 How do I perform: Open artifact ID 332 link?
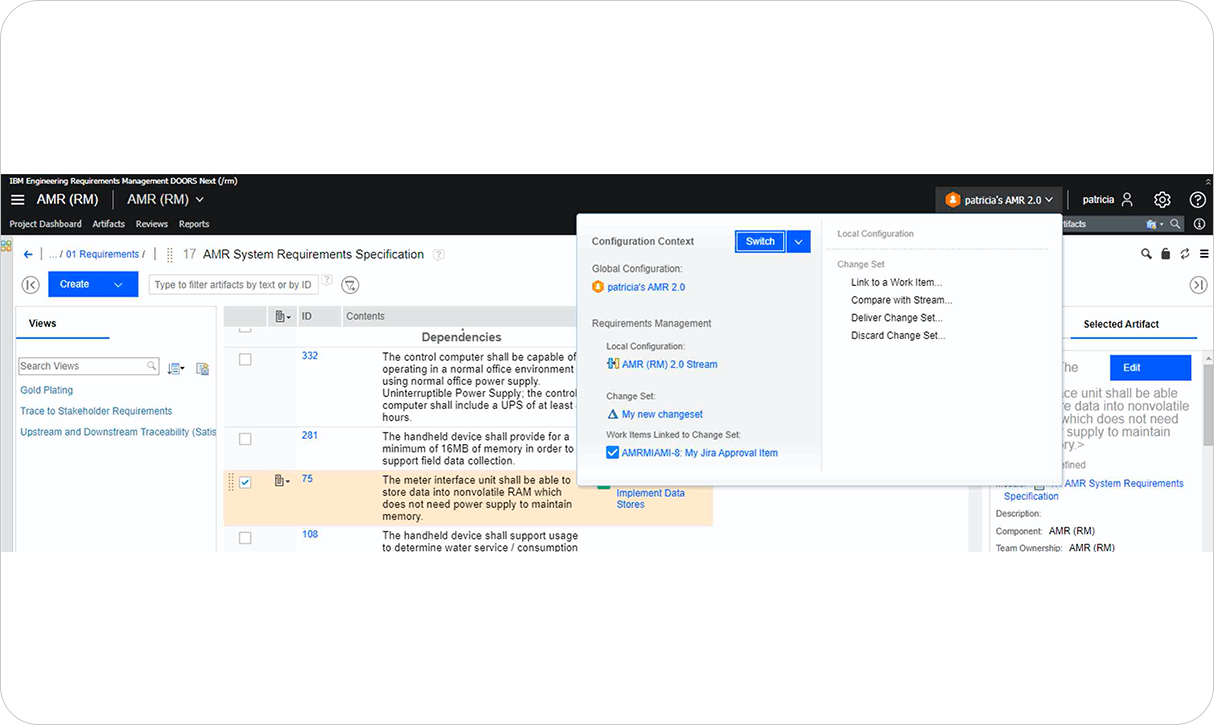[310, 356]
